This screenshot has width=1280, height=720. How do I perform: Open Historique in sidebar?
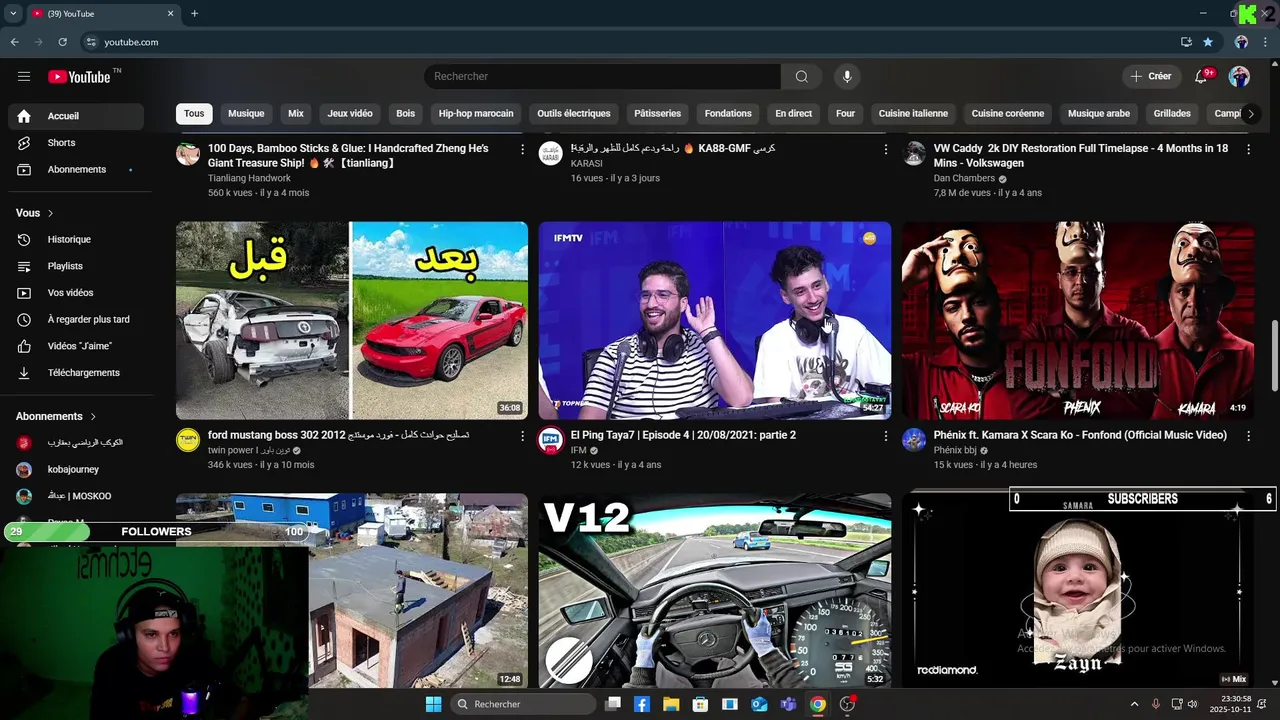[76, 240]
